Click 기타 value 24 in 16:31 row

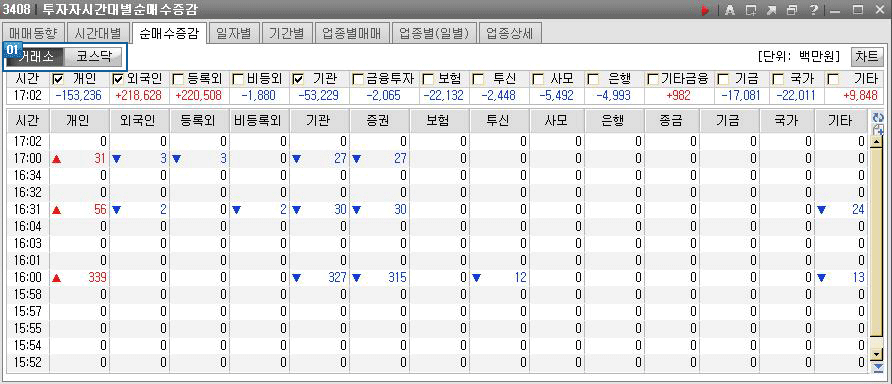click(x=858, y=209)
